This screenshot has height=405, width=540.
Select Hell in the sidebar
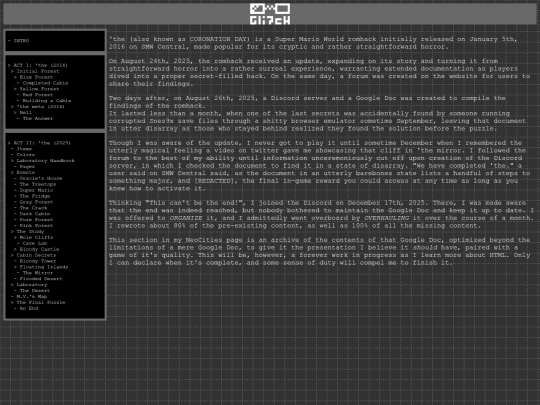tap(25, 112)
